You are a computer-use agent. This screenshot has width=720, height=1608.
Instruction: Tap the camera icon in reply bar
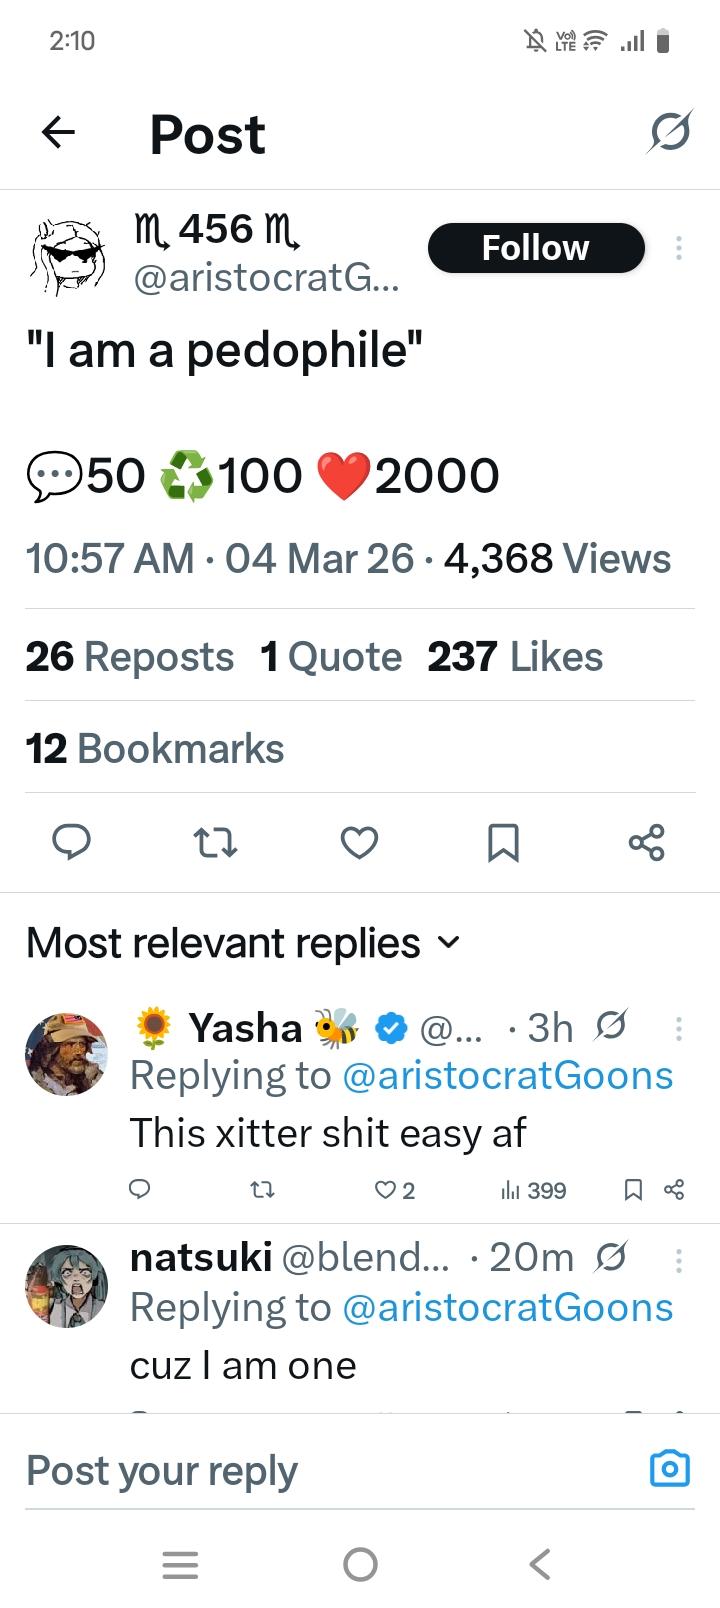point(669,1468)
